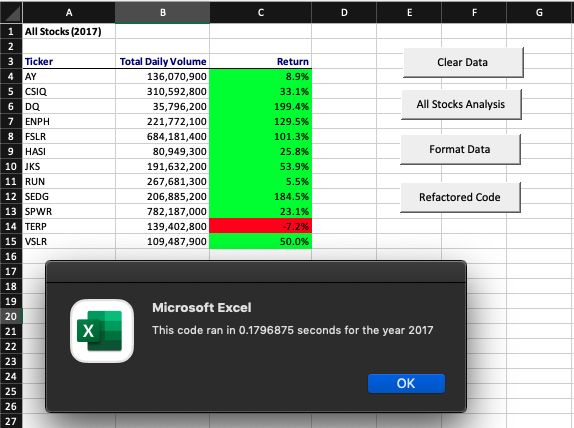This screenshot has height=428, width=574.
Task: Select the VSLR ticker cell
Action: 69,242
